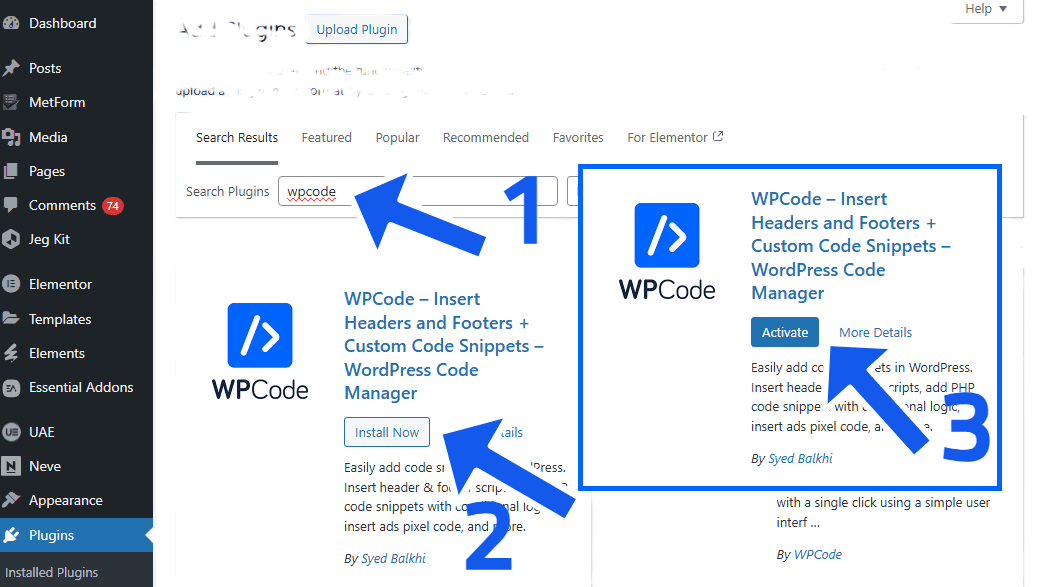The image size is (1037, 587).
Task: Click the Appearance paintbrush icon
Action: (x=11, y=500)
